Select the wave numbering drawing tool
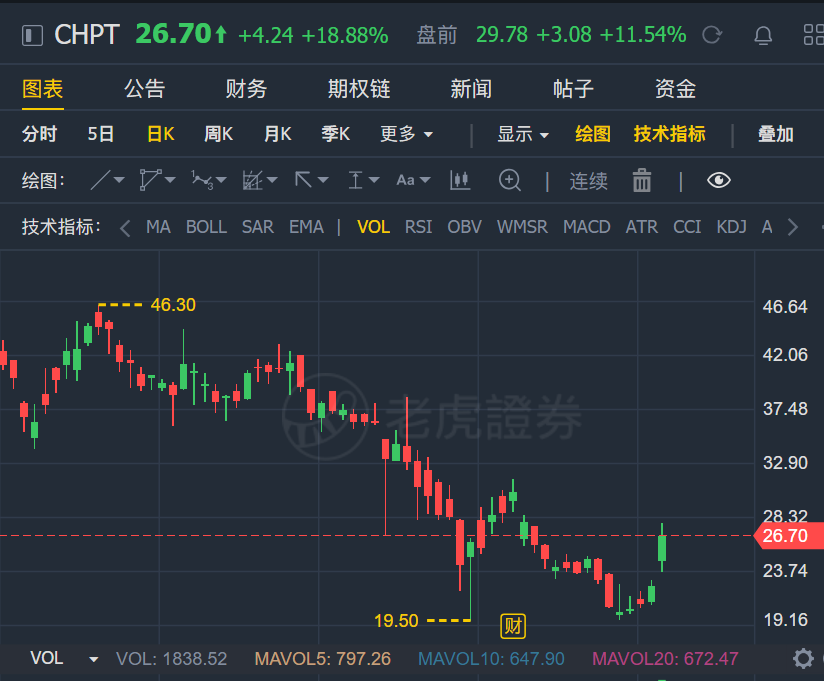 [x=202, y=180]
